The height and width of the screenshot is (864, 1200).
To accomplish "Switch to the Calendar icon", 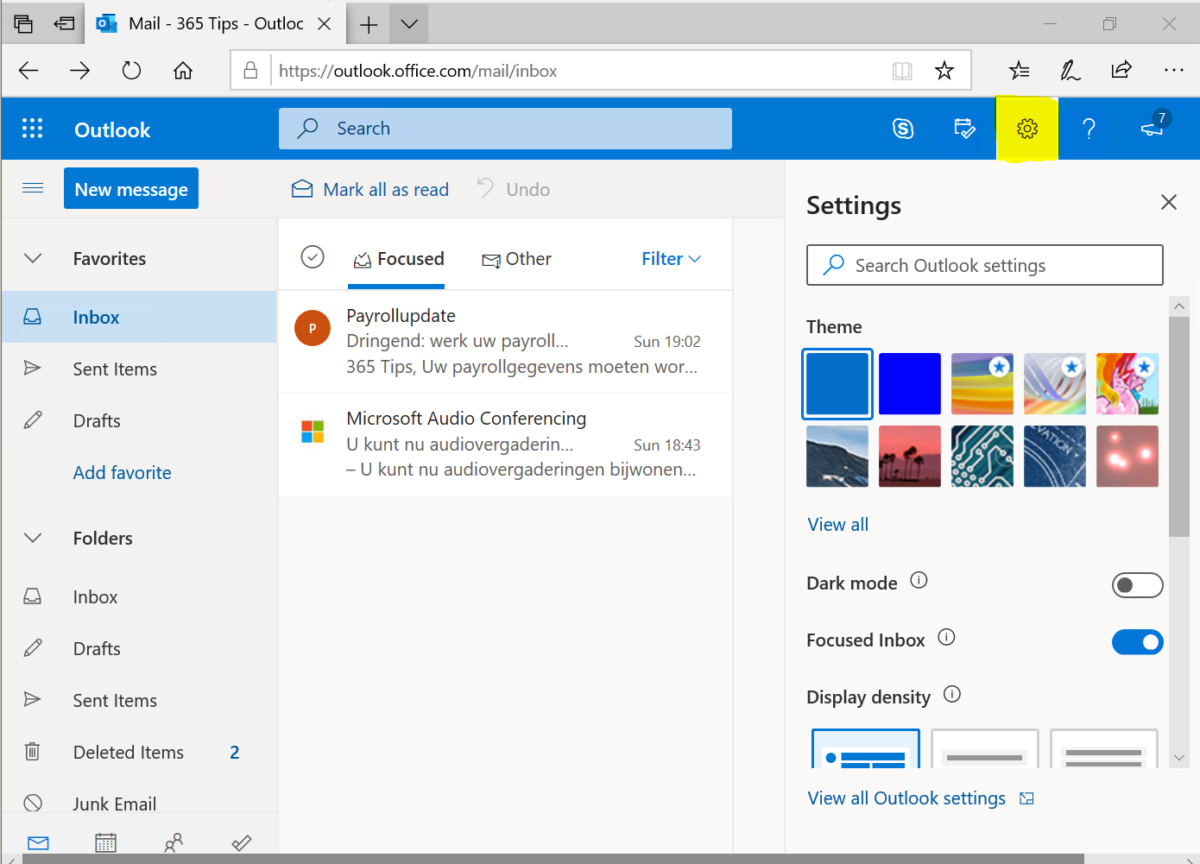I will tap(105, 843).
